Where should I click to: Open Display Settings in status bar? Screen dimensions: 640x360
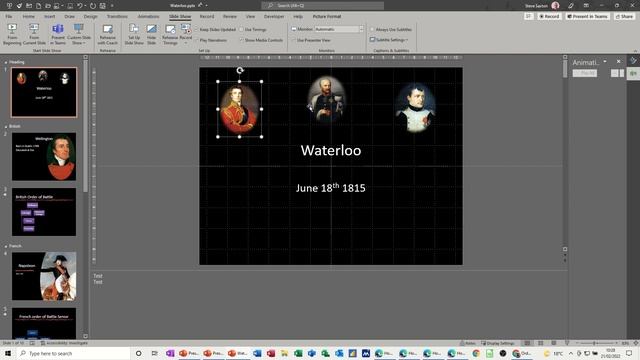point(498,343)
